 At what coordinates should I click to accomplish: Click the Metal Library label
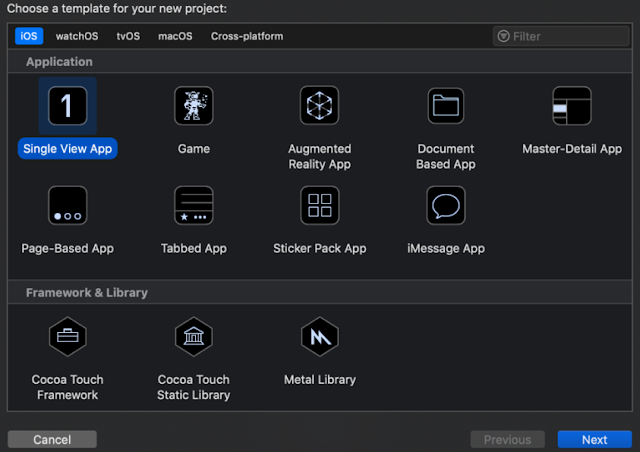pos(320,380)
